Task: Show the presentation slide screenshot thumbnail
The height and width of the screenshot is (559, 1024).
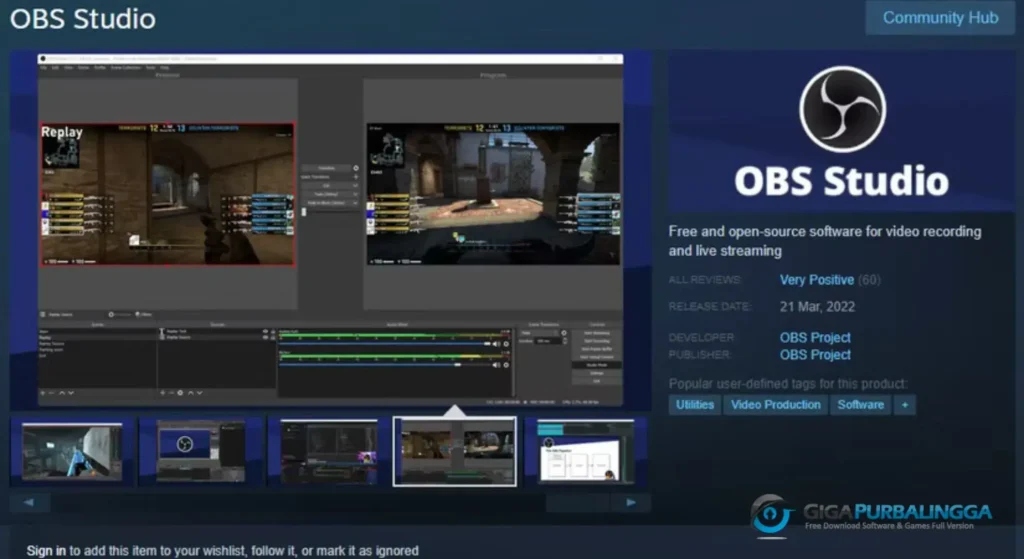Action: click(585, 451)
